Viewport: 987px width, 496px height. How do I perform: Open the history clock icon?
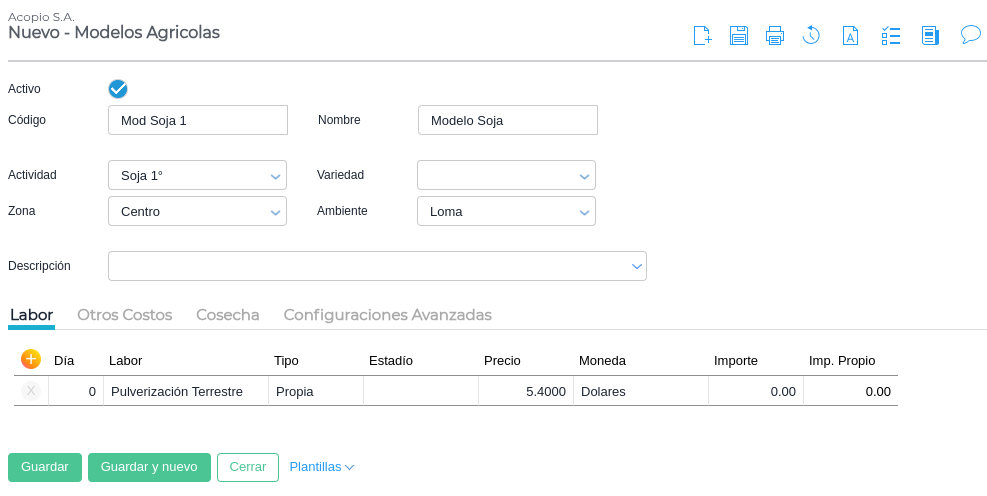pyautogui.click(x=811, y=36)
